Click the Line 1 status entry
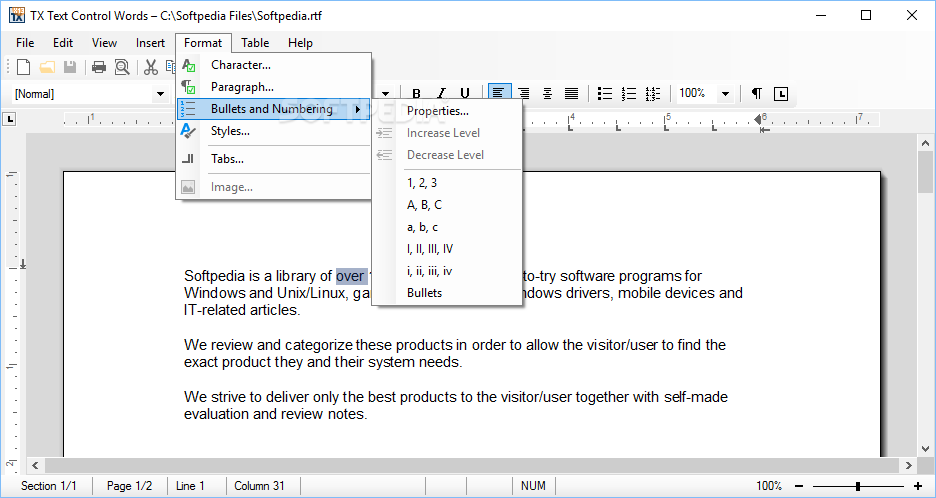Image resolution: width=936 pixels, height=498 pixels. 190,486
